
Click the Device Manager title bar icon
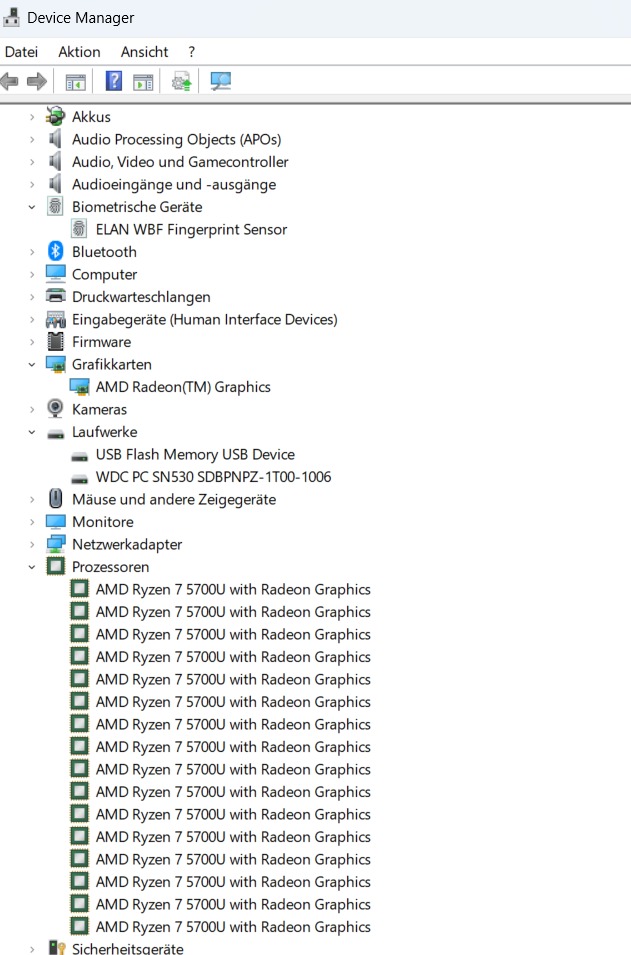pos(11,17)
